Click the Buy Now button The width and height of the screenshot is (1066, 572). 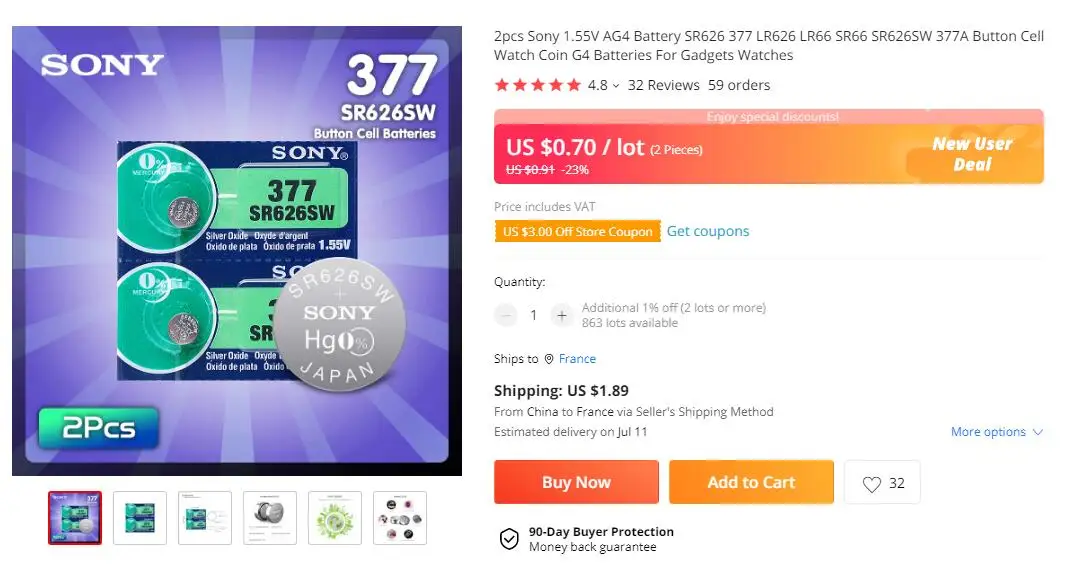[x=577, y=482]
